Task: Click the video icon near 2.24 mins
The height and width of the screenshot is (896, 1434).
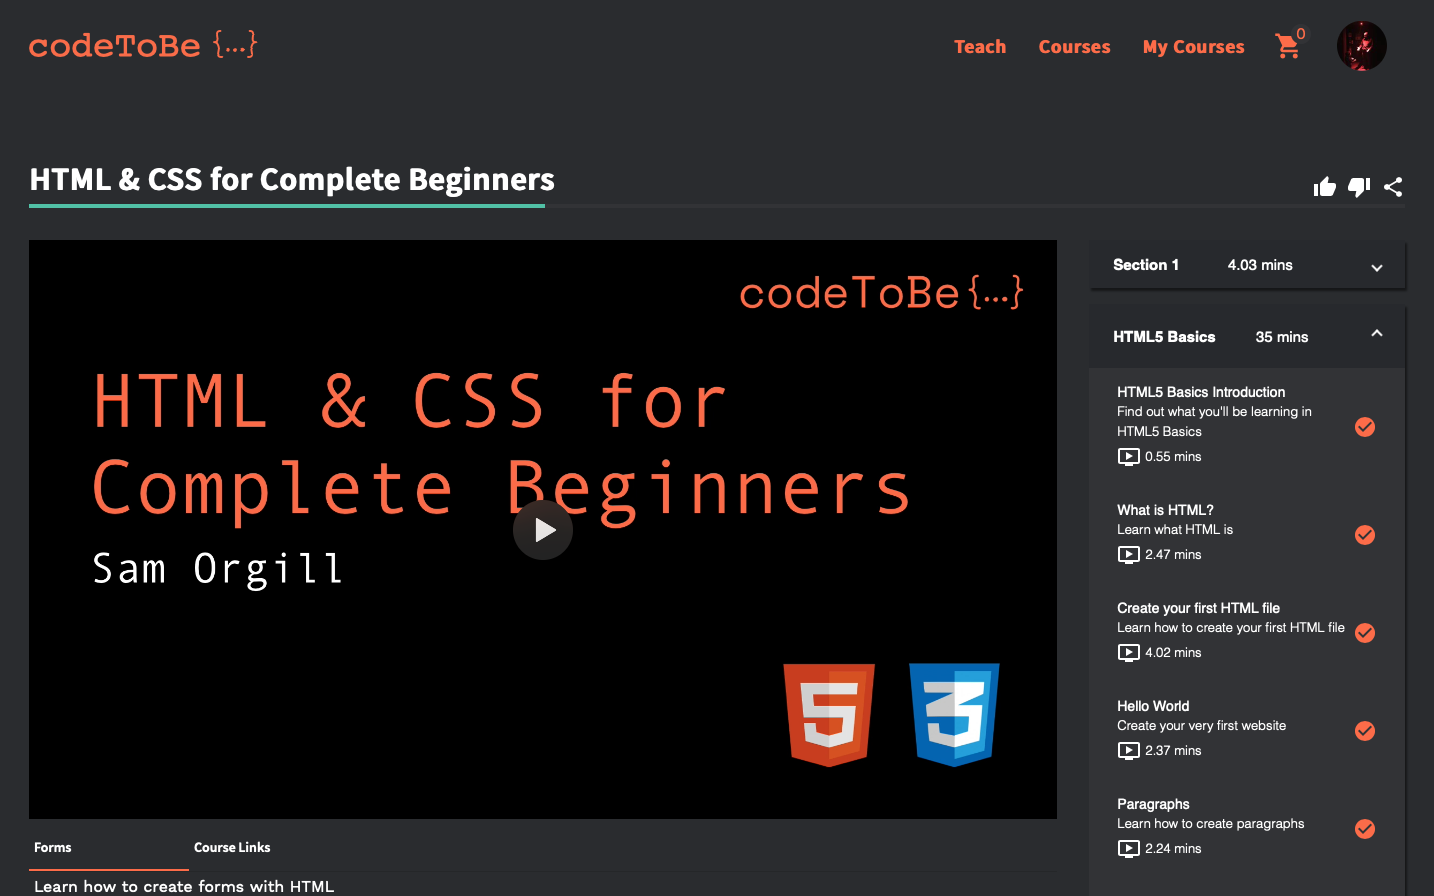Action: tap(1128, 849)
